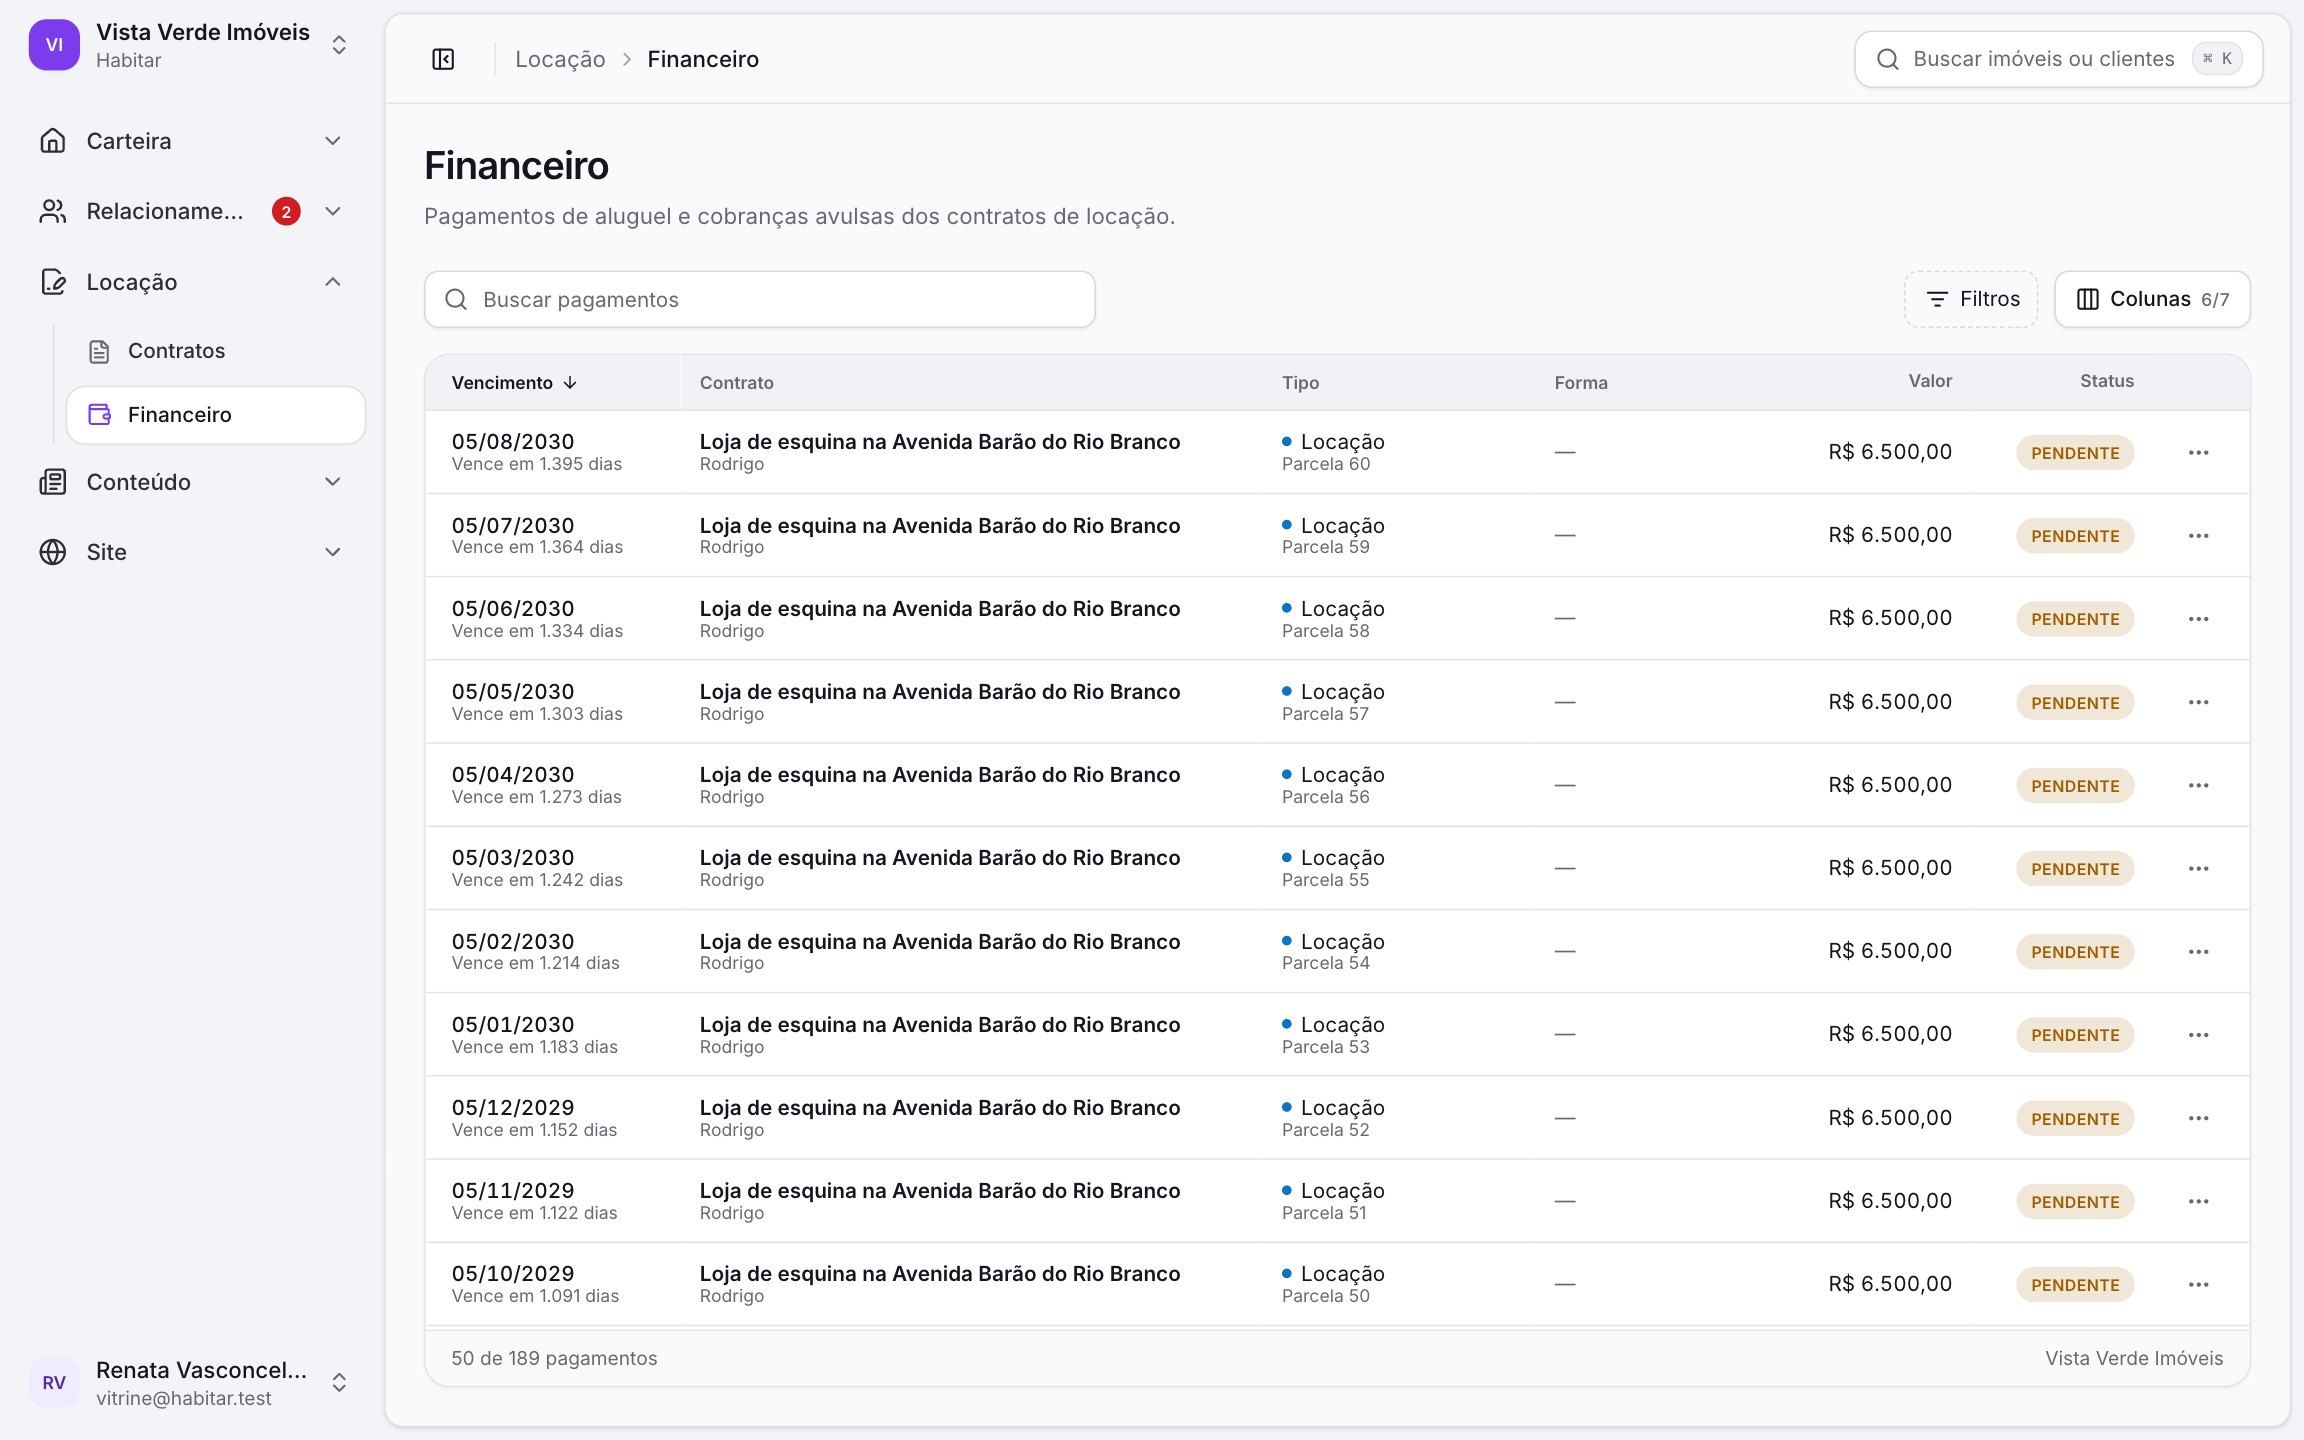Click the 50 de 189 pagamentos footer text
The width and height of the screenshot is (2304, 1440).
point(554,1358)
